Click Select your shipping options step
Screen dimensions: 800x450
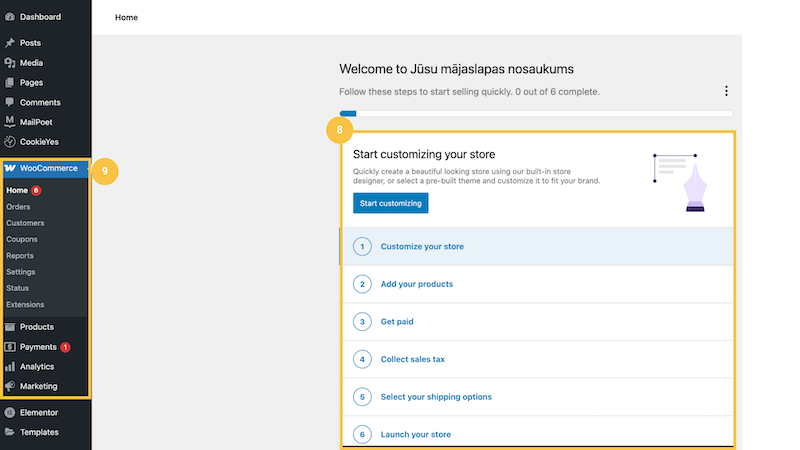(x=436, y=397)
